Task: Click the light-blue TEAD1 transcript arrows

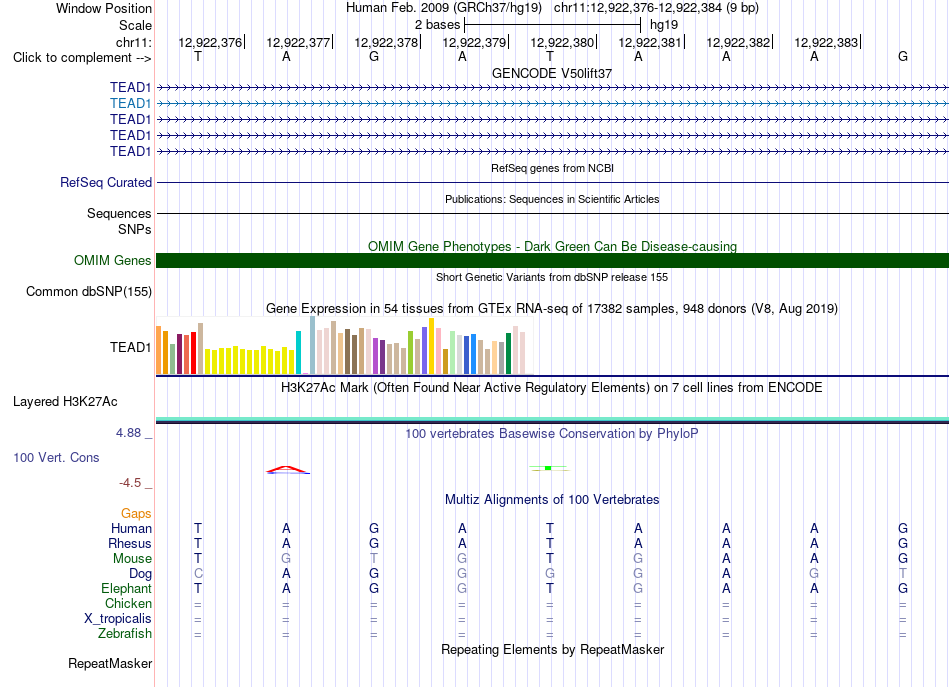Action: [x=552, y=104]
